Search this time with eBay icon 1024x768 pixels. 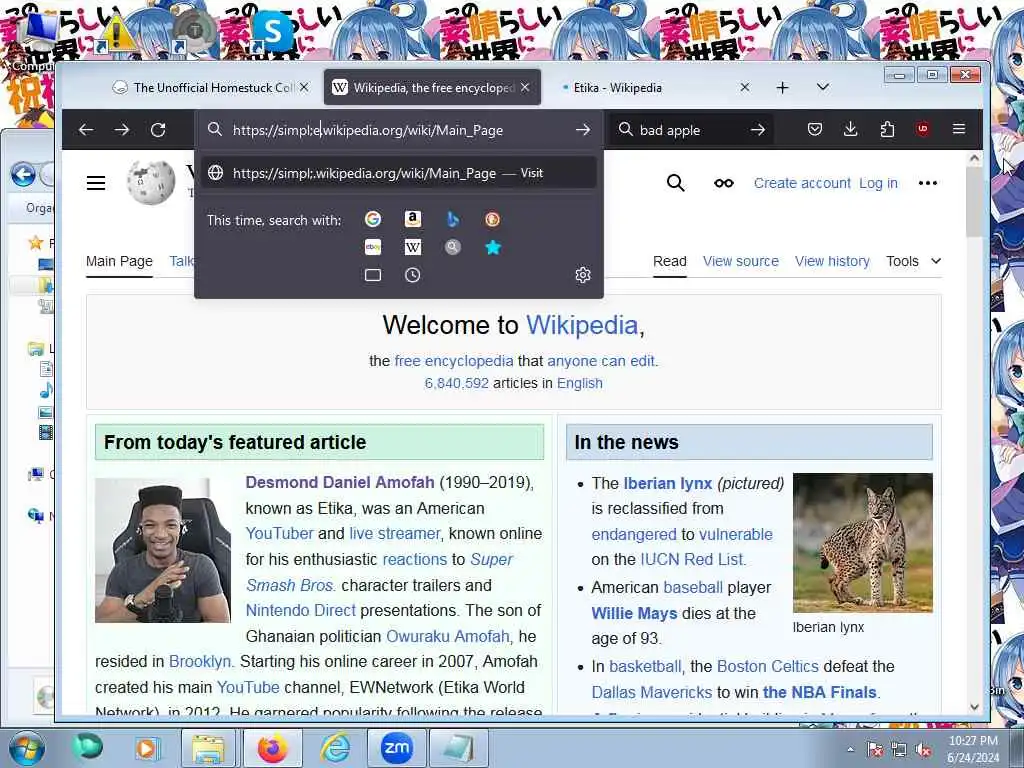[373, 247]
